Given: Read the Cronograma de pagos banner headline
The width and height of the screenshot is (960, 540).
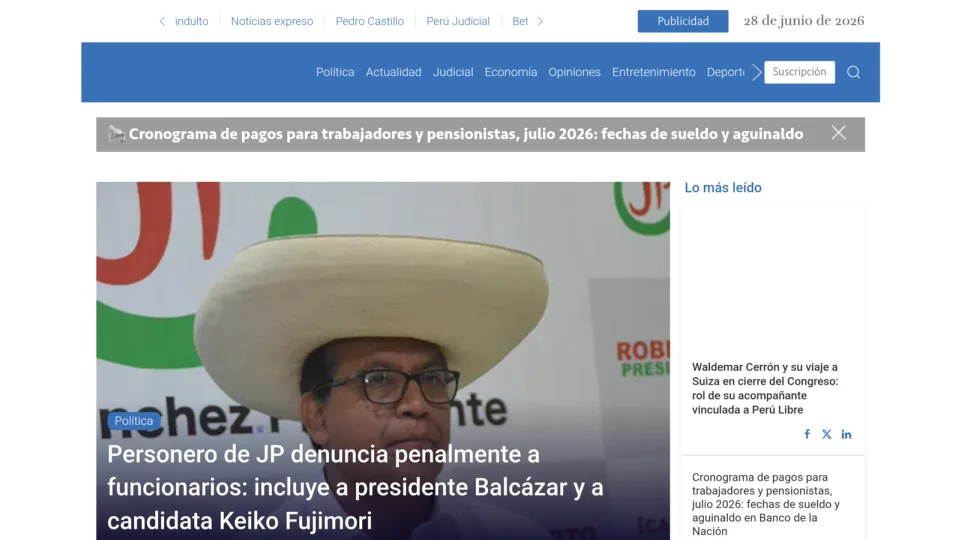Looking at the screenshot, I should click(466, 134).
